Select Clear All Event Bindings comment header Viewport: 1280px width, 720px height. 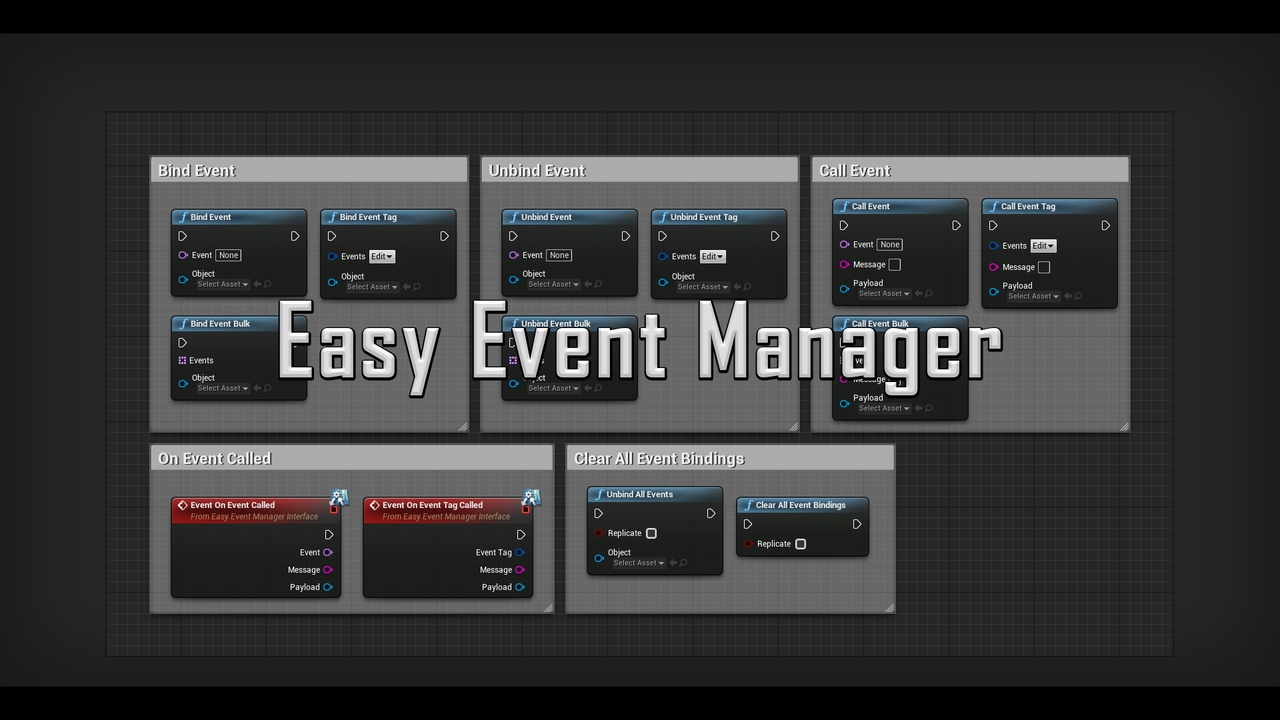730,458
